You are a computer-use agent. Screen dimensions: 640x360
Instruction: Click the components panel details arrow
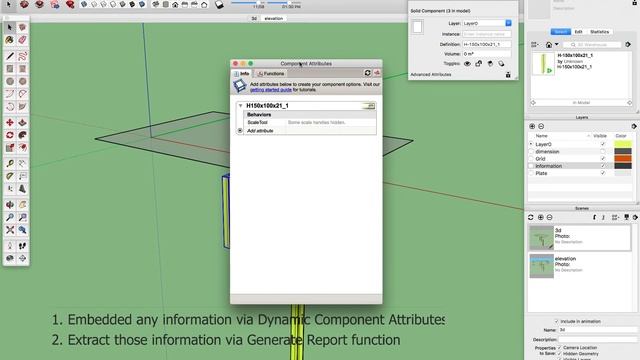[x=628, y=44]
